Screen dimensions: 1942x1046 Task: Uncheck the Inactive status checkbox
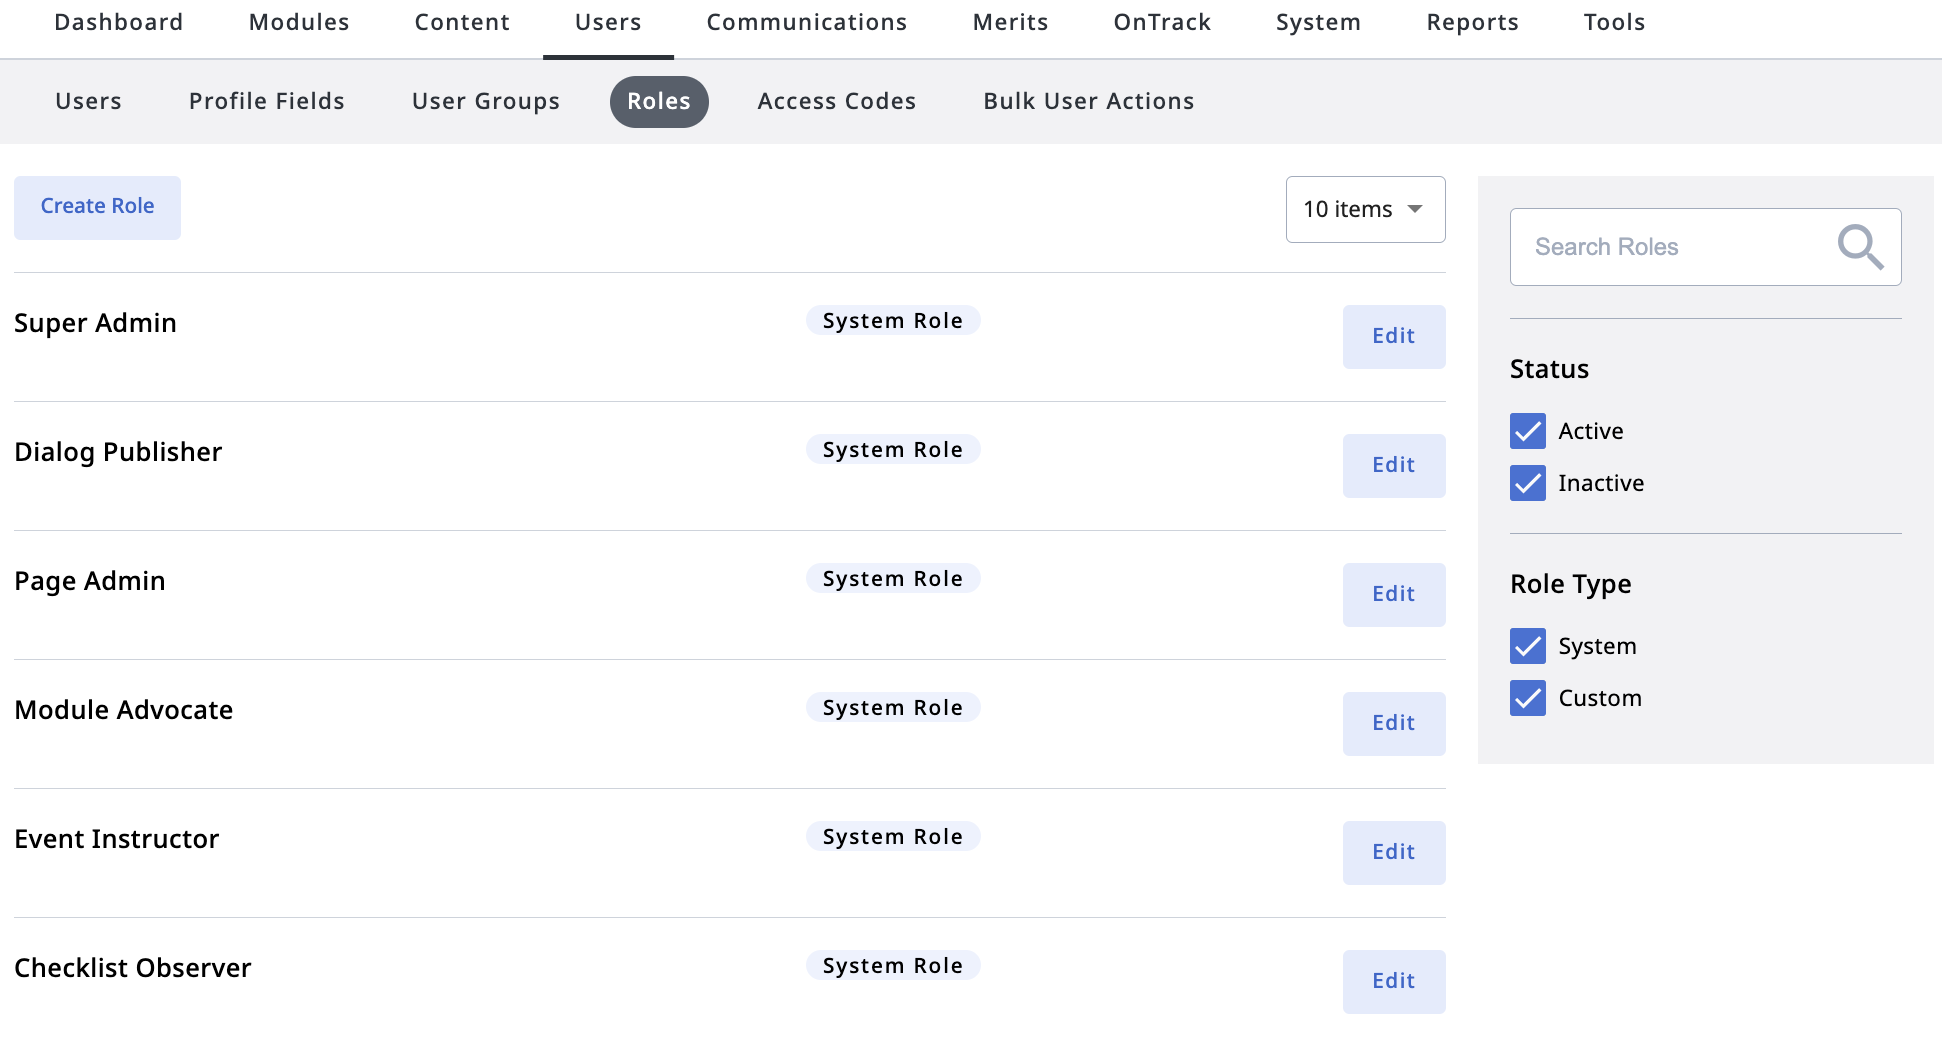click(1528, 483)
